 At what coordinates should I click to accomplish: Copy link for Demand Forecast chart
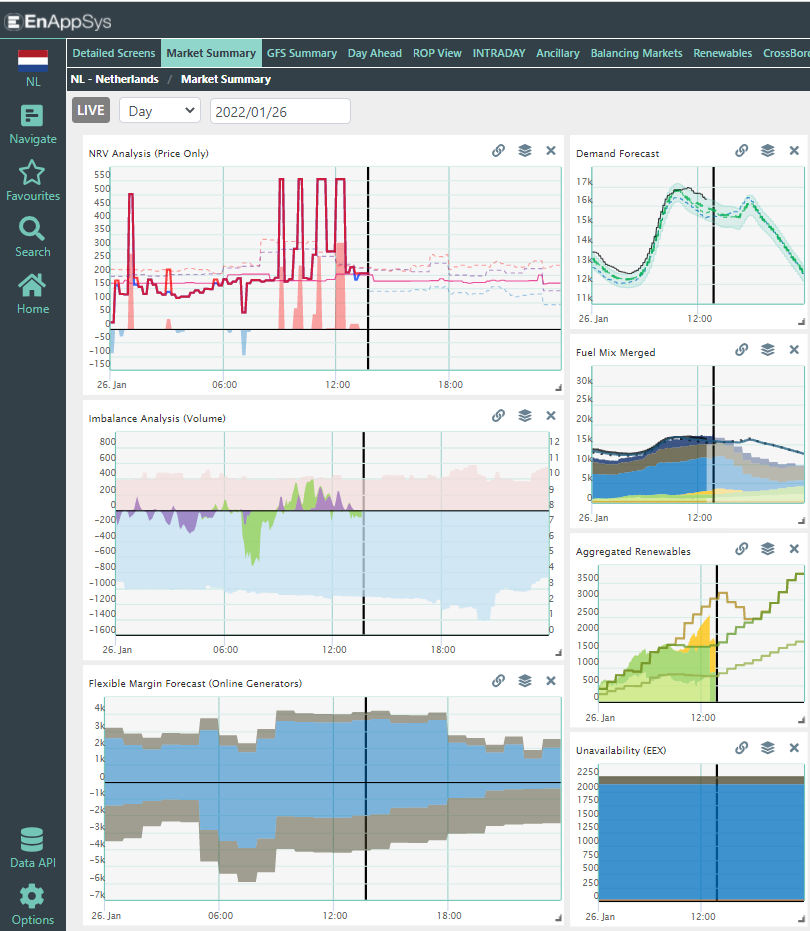click(x=742, y=151)
